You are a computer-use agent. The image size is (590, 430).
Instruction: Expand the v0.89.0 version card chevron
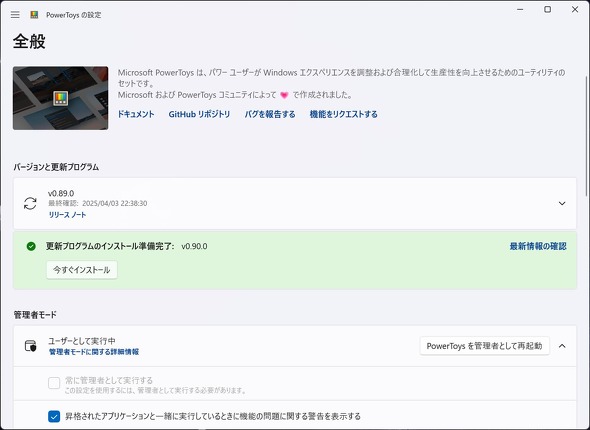coord(562,204)
